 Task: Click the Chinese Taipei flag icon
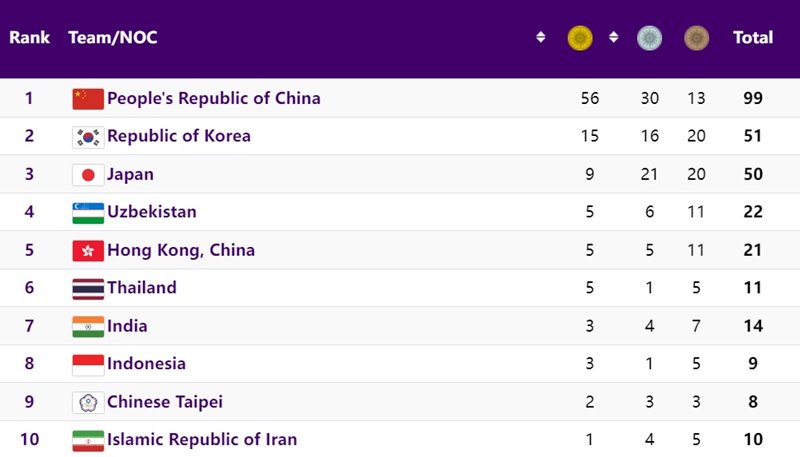click(88, 402)
